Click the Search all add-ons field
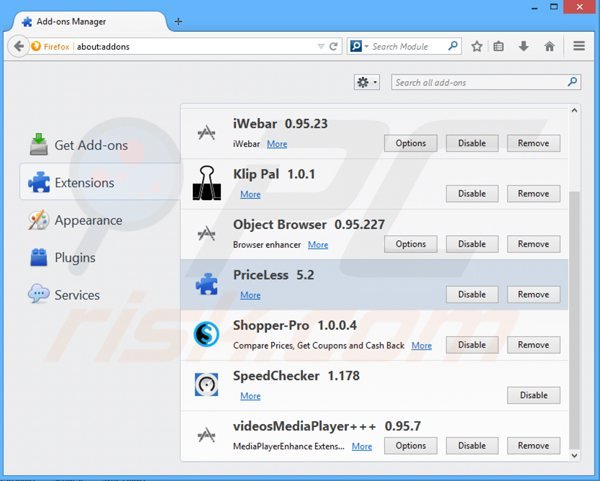Viewport: 600px width, 481px height. point(486,82)
